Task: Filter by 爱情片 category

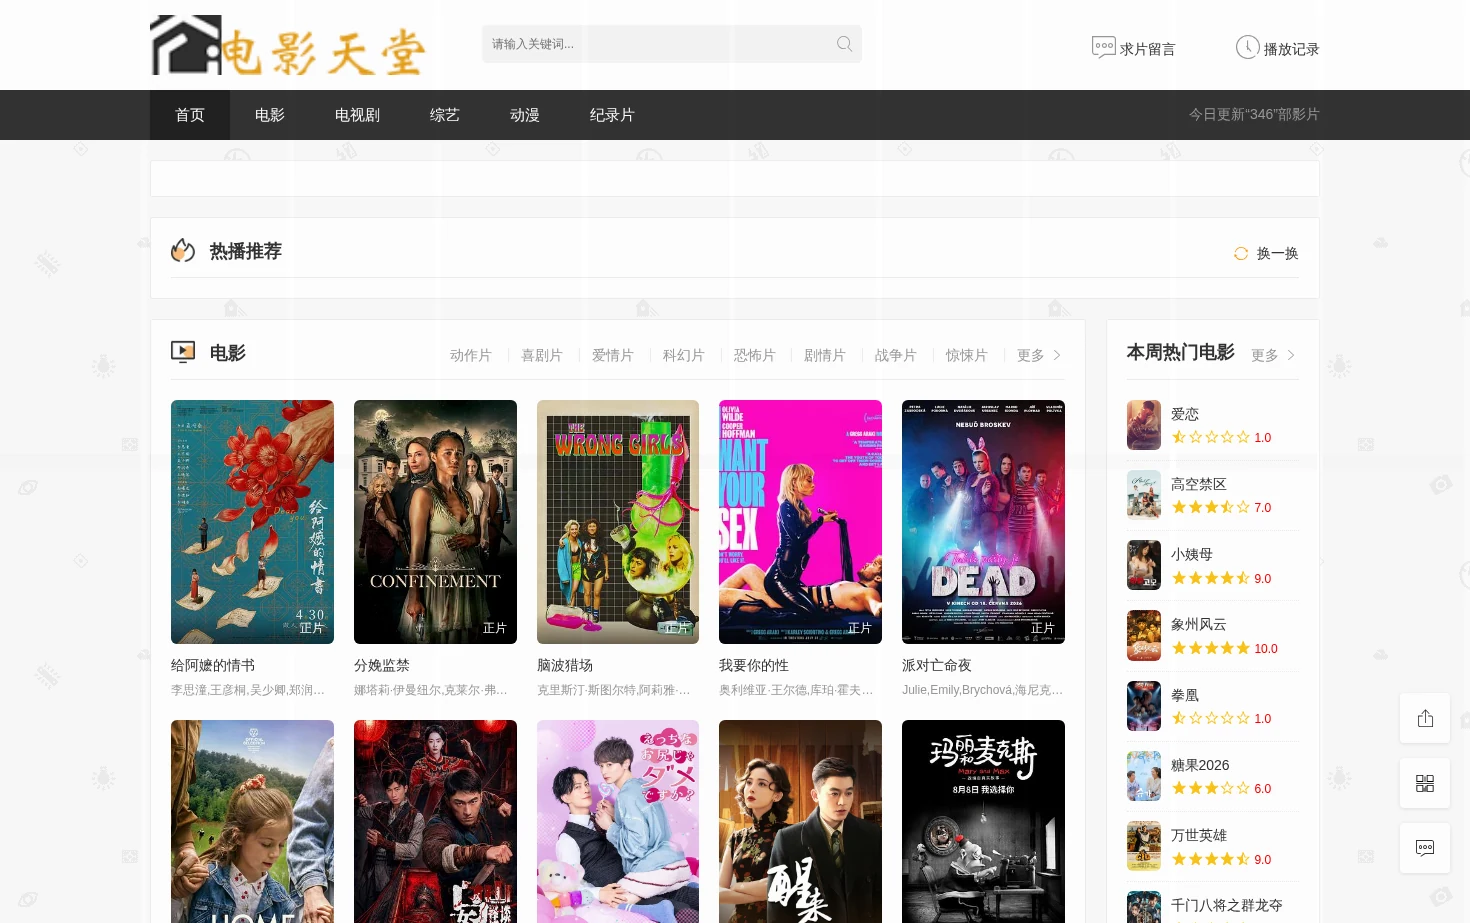Action: pyautogui.click(x=612, y=355)
